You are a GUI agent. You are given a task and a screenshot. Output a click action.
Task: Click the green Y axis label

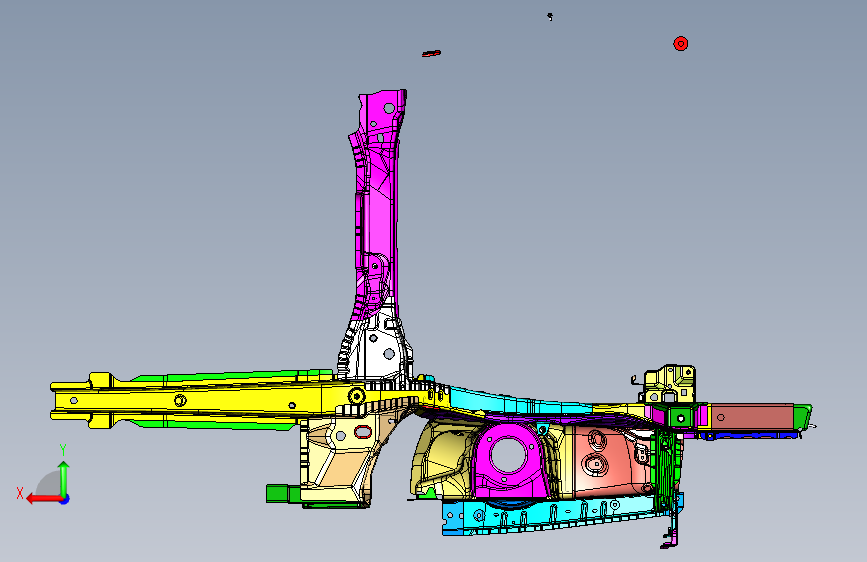pos(63,450)
